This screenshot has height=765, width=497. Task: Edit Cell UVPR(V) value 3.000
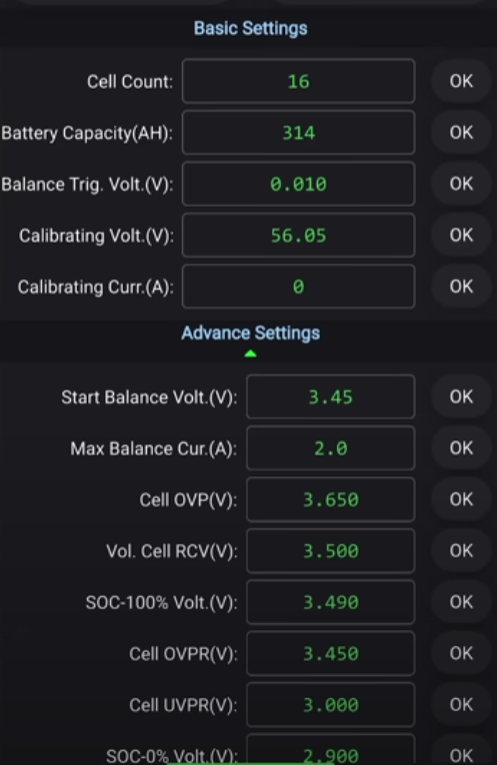(331, 705)
